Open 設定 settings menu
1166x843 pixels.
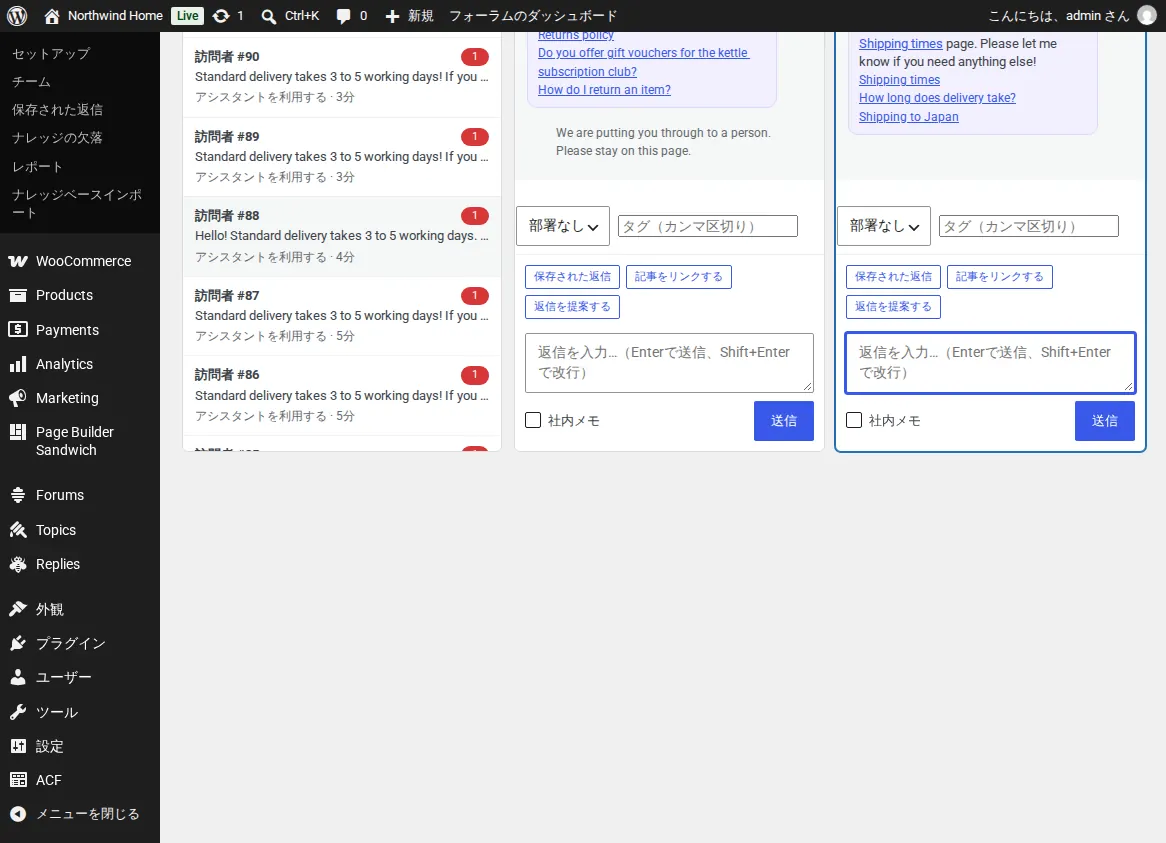pos(80,746)
